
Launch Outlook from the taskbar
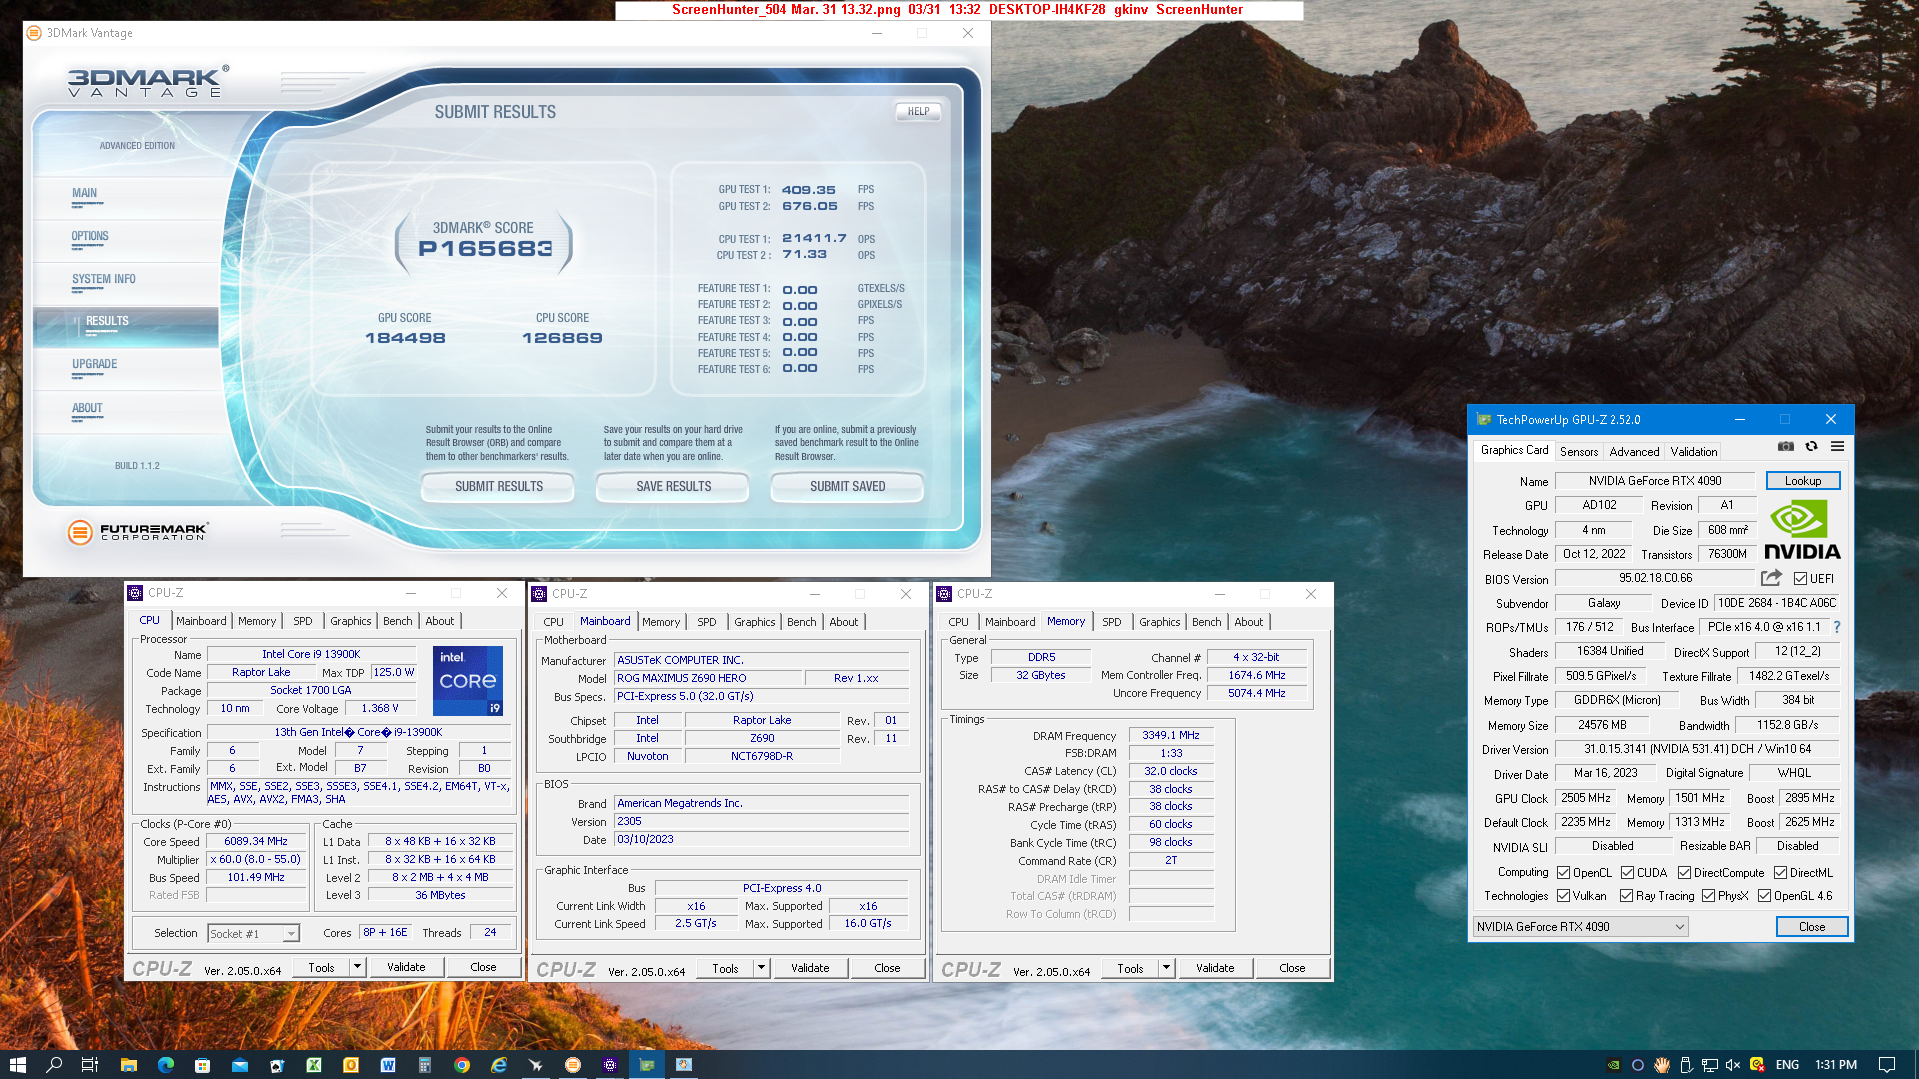[x=351, y=1065]
